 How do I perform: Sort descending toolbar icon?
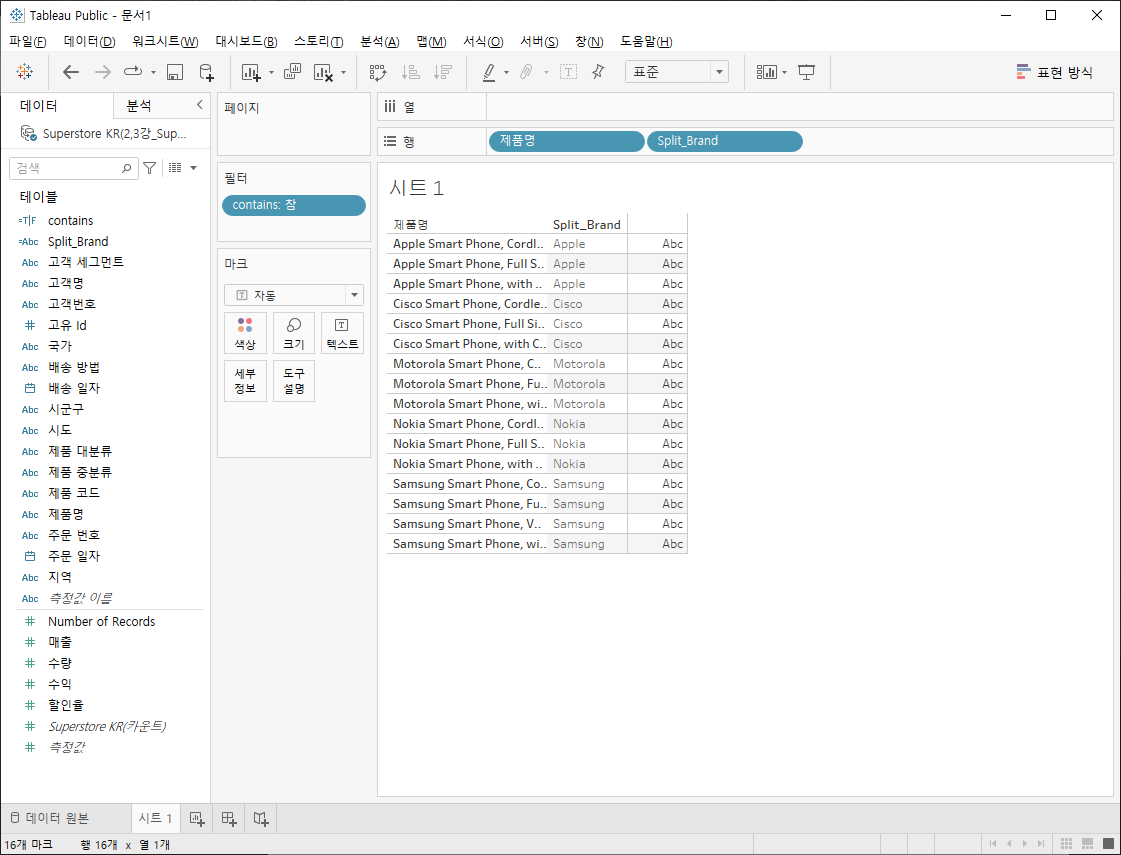[443, 71]
